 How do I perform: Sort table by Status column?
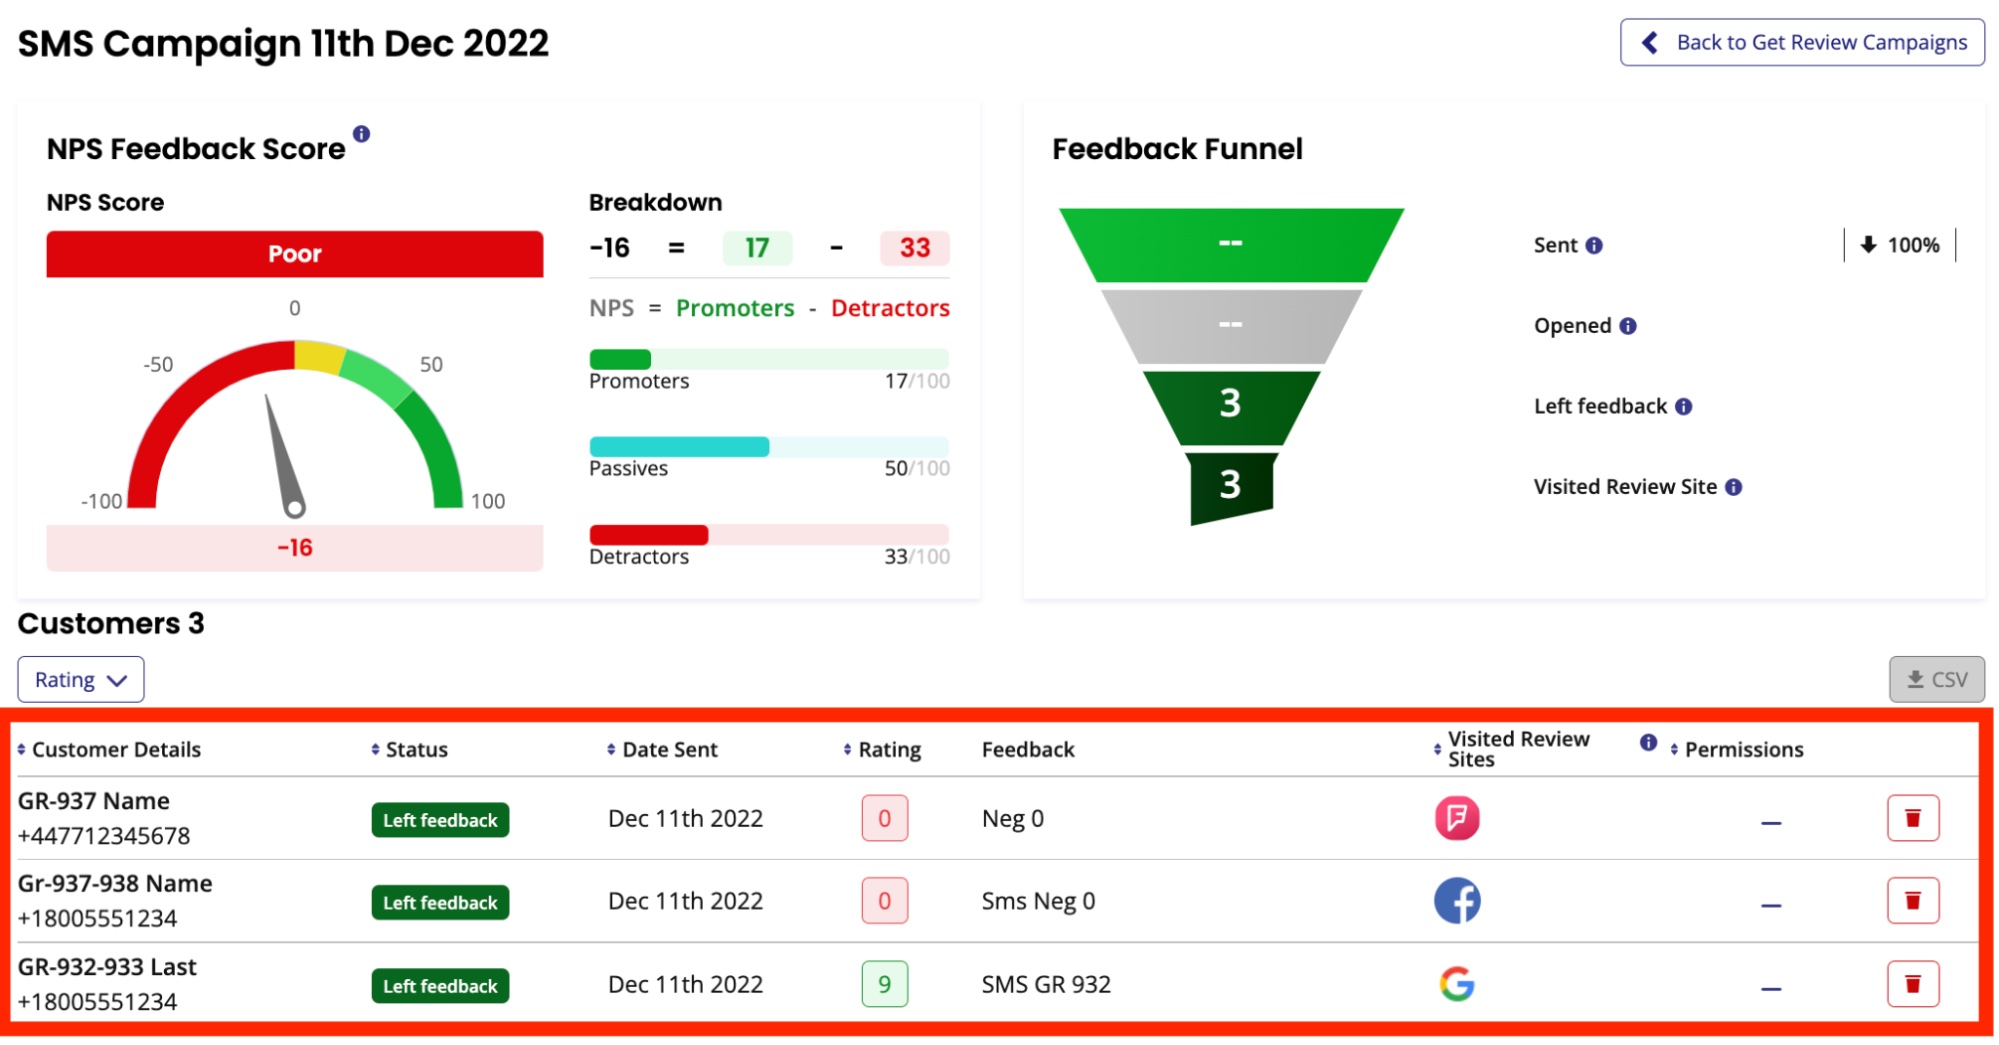[x=409, y=750]
